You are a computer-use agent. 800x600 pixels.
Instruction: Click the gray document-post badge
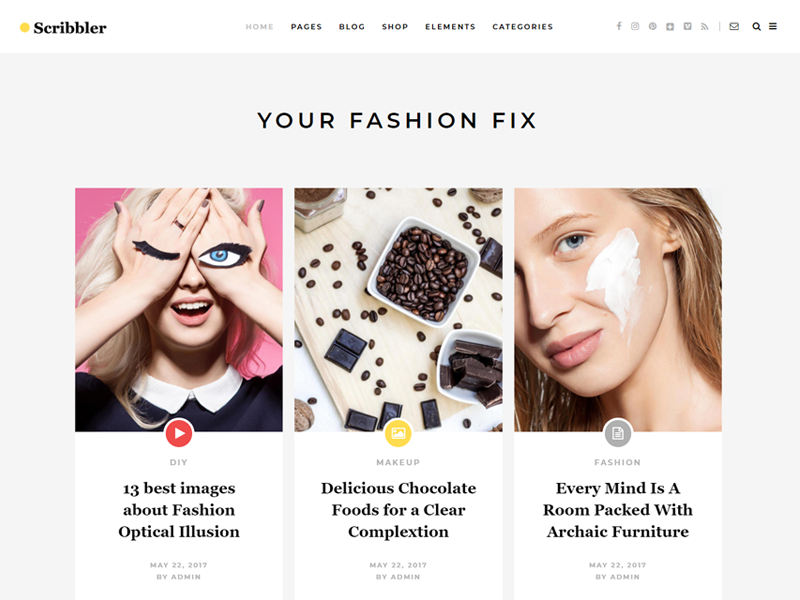(x=618, y=433)
